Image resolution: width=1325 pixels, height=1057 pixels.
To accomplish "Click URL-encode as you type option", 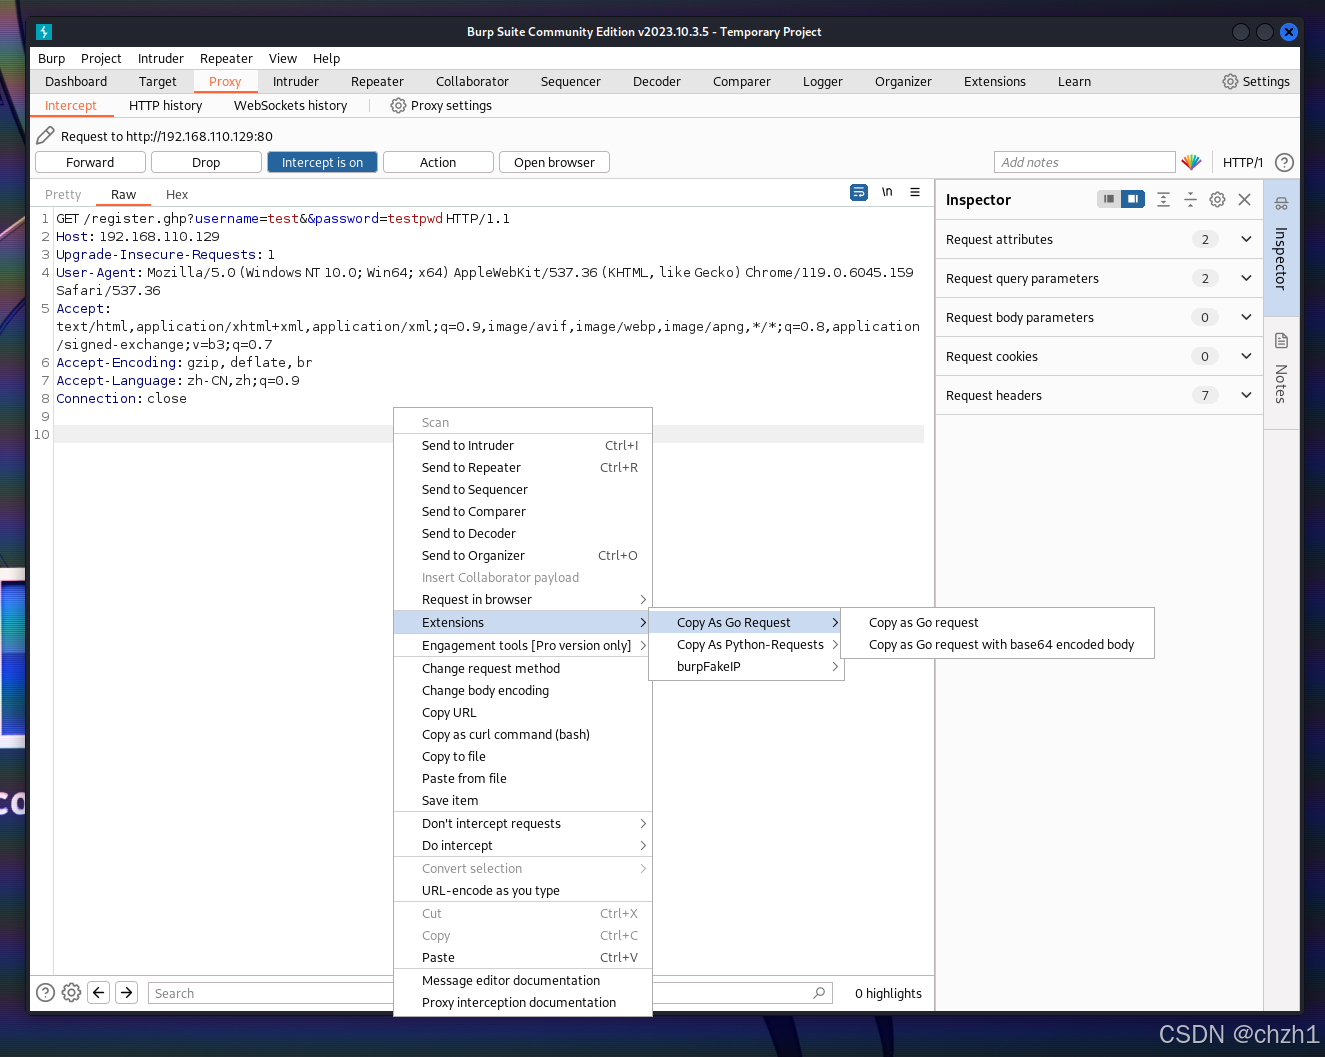I will pos(523,891).
